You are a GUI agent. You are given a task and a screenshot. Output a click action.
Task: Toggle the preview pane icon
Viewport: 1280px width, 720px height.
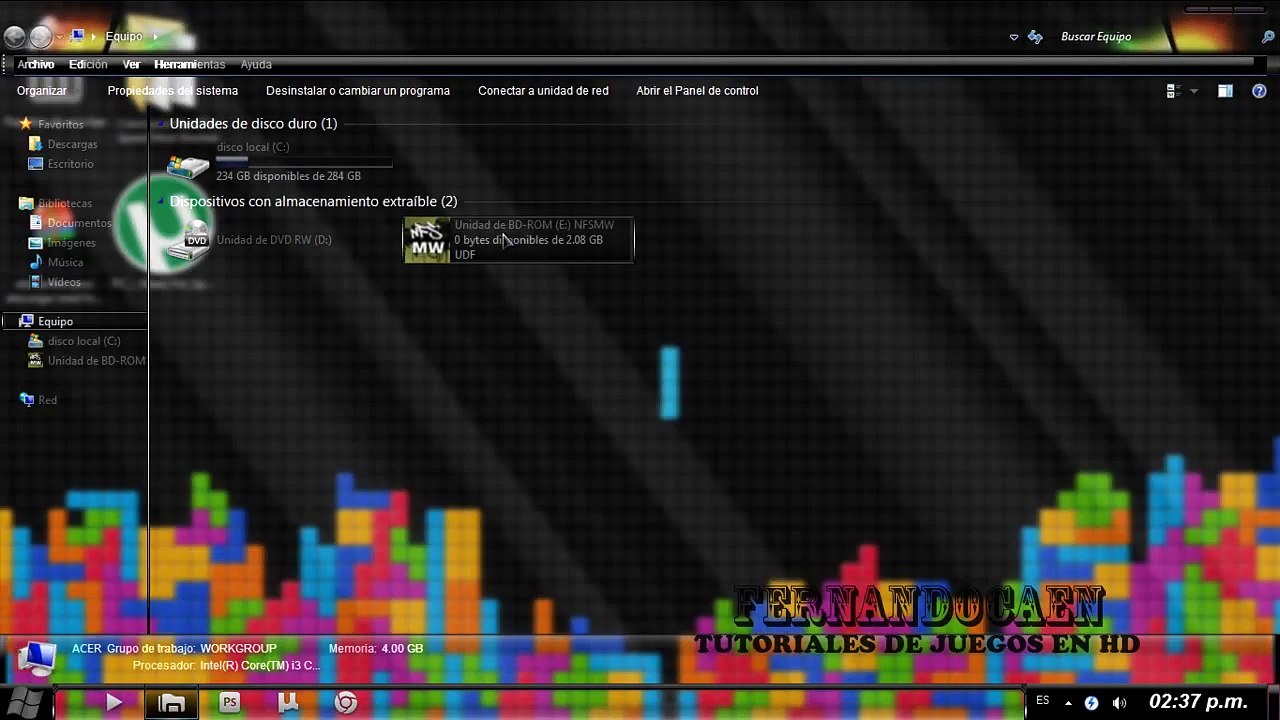(x=1225, y=91)
